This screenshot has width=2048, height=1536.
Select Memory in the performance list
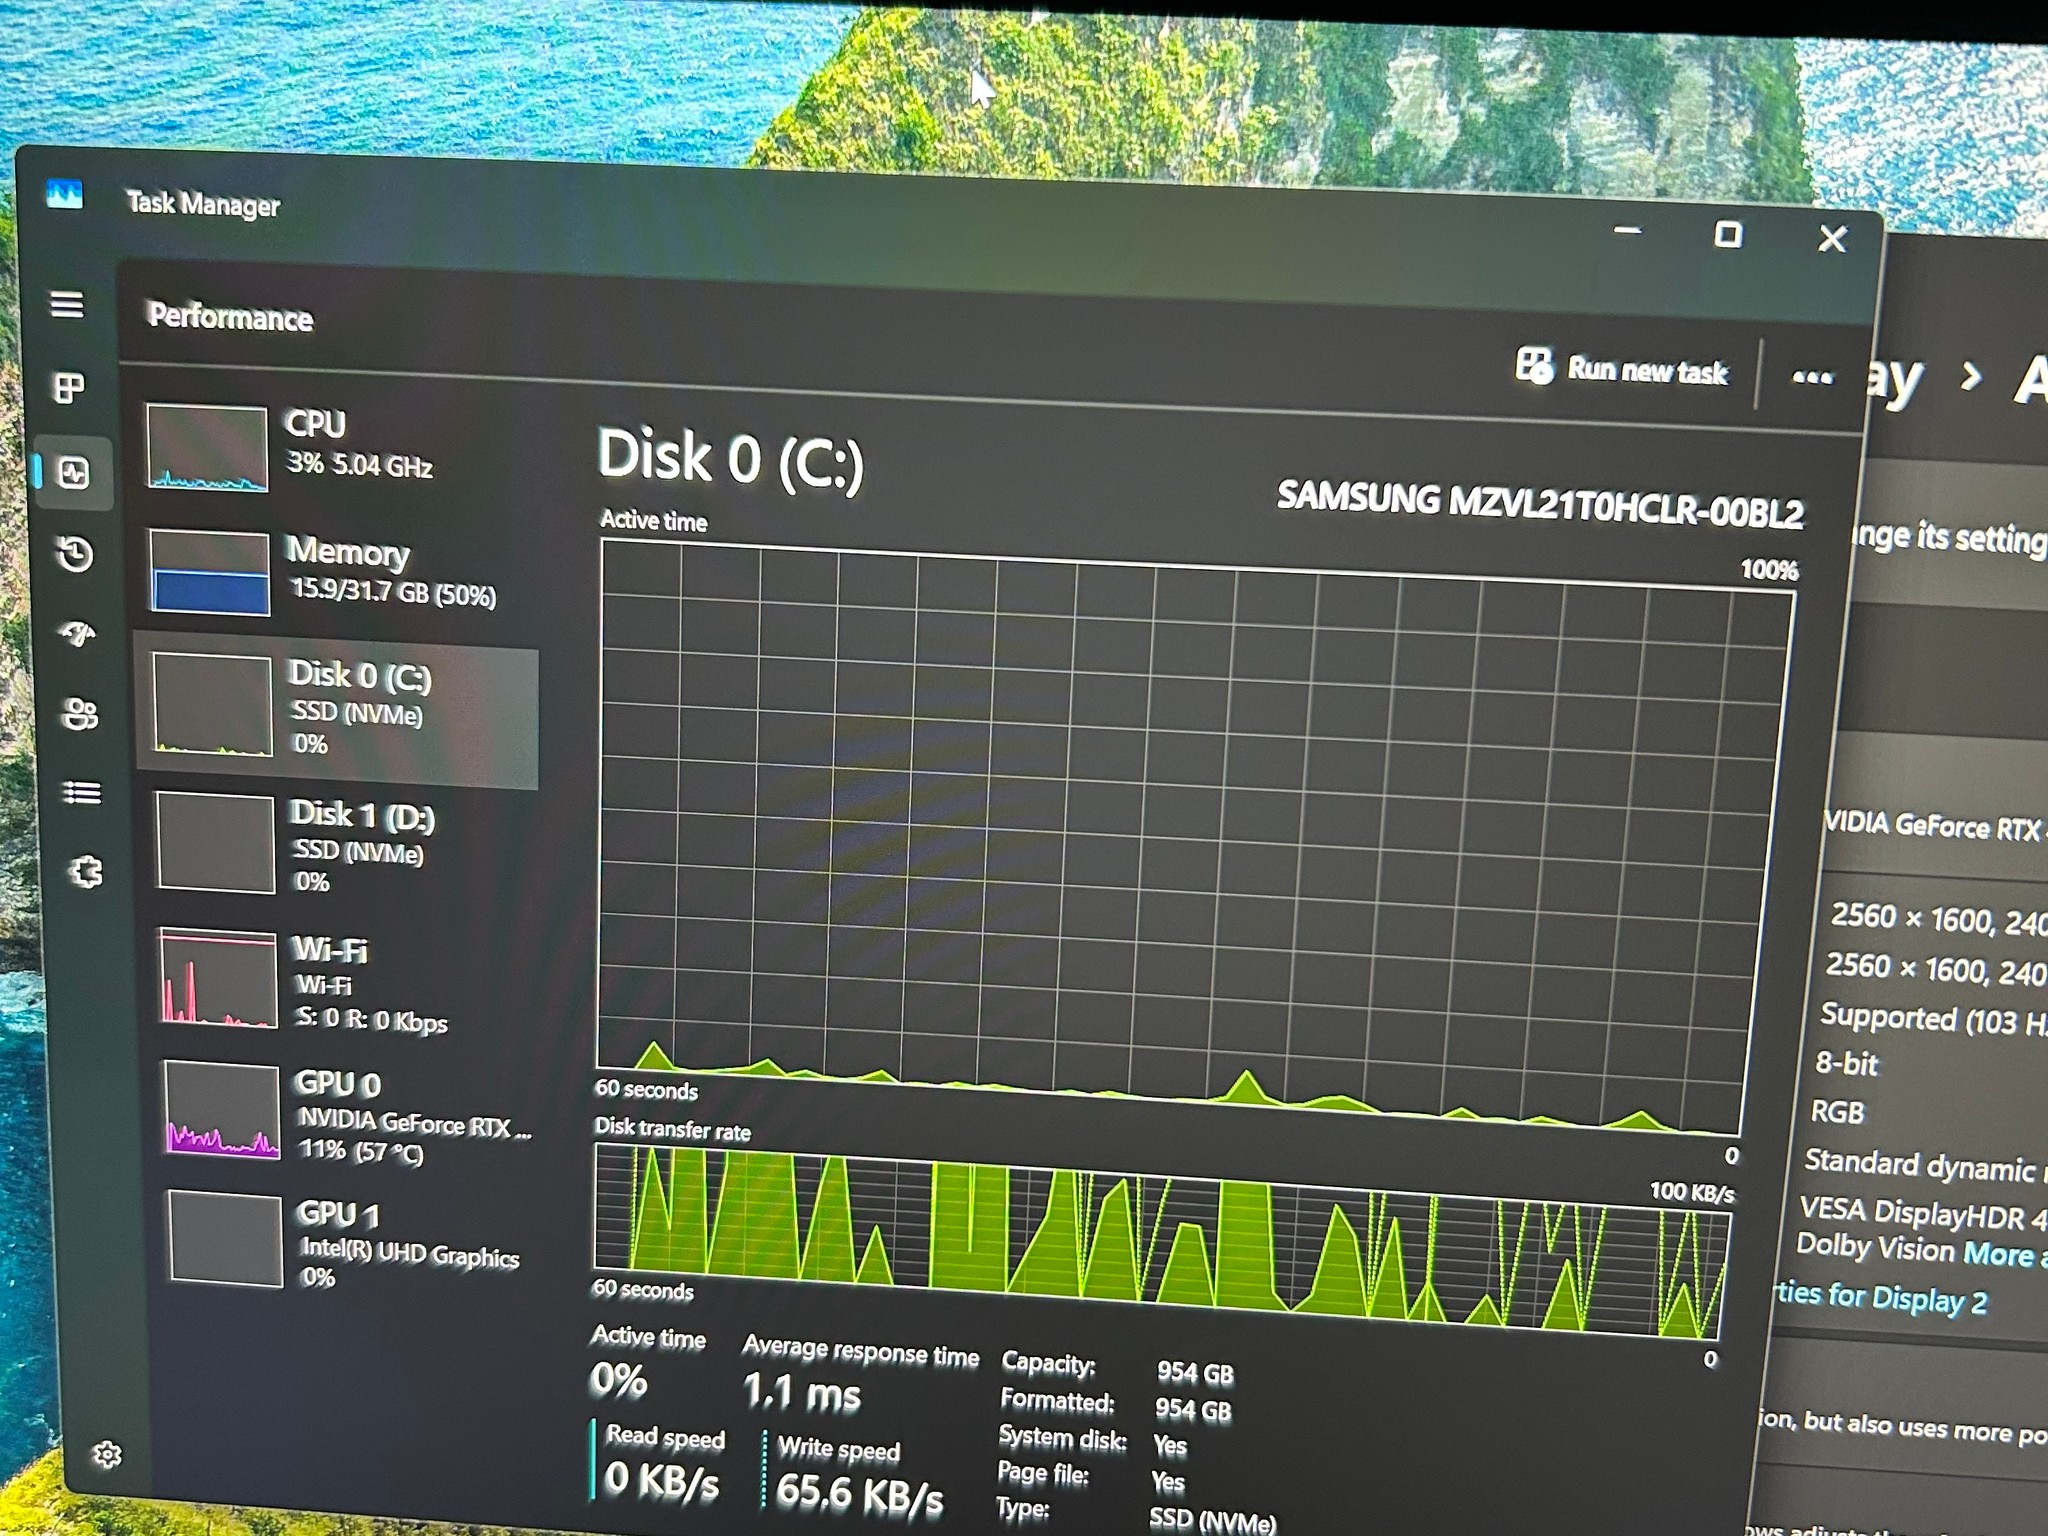tap(335, 573)
